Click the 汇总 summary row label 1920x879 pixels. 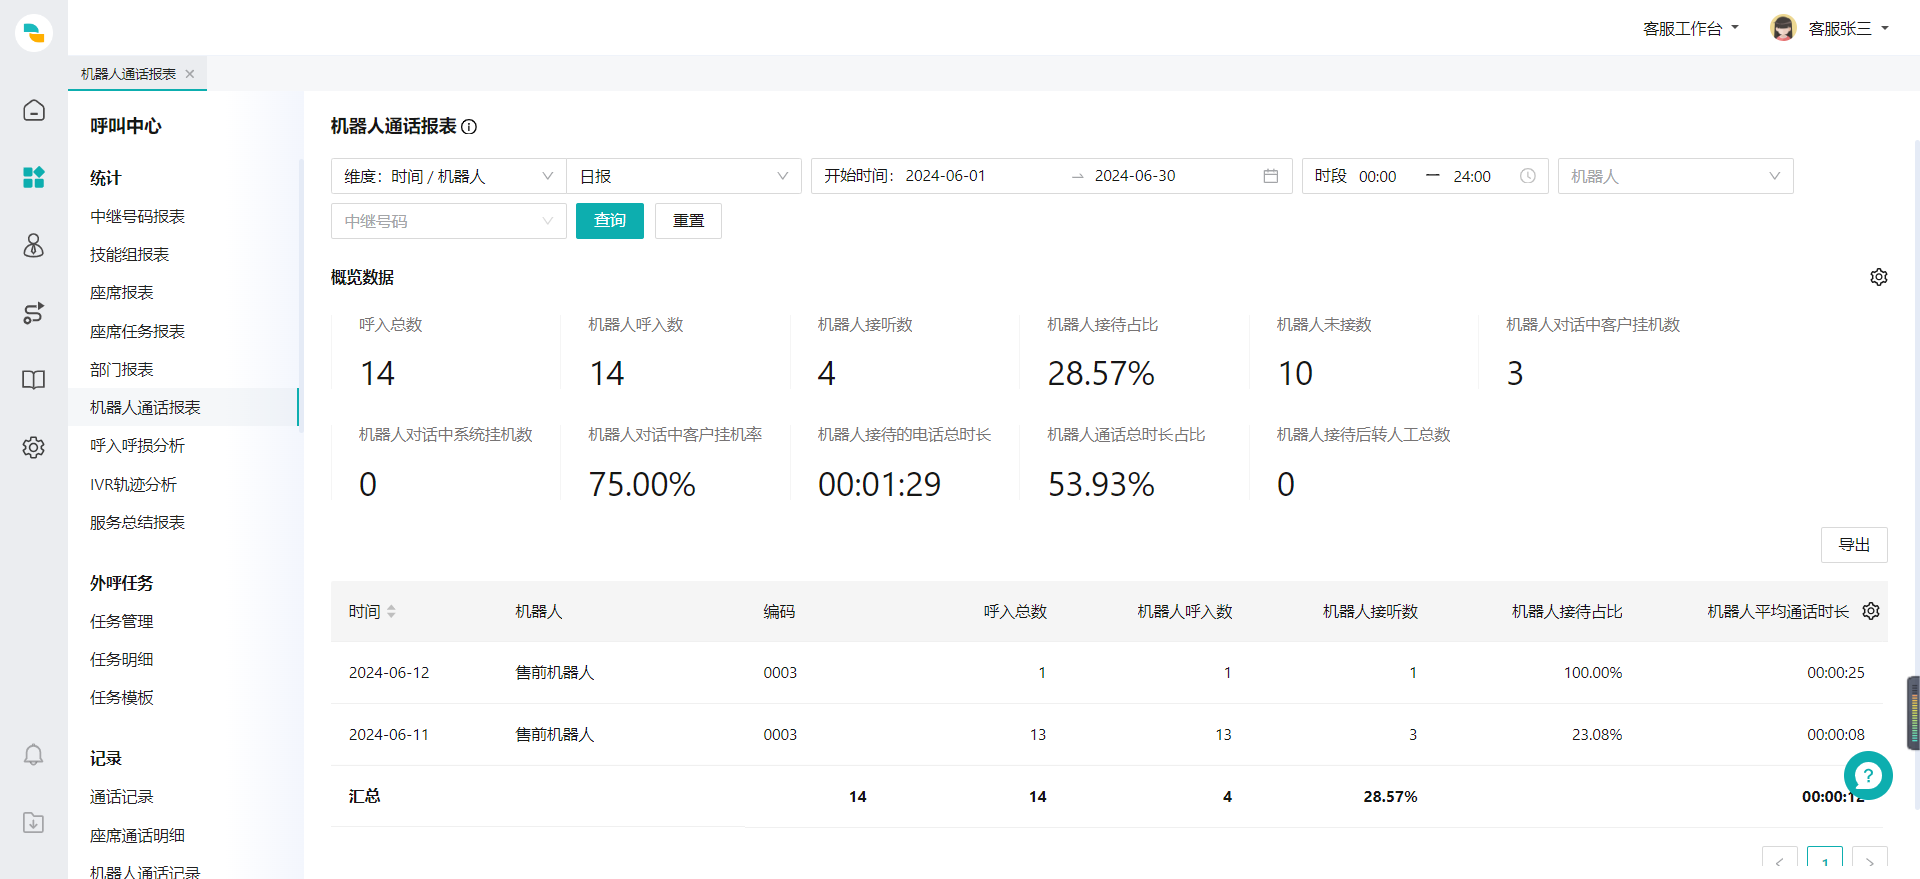click(365, 797)
